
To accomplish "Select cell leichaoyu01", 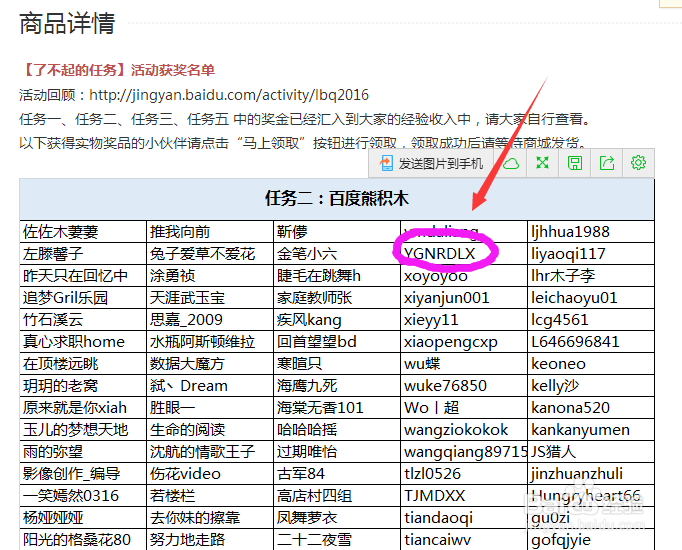I will [x=591, y=298].
